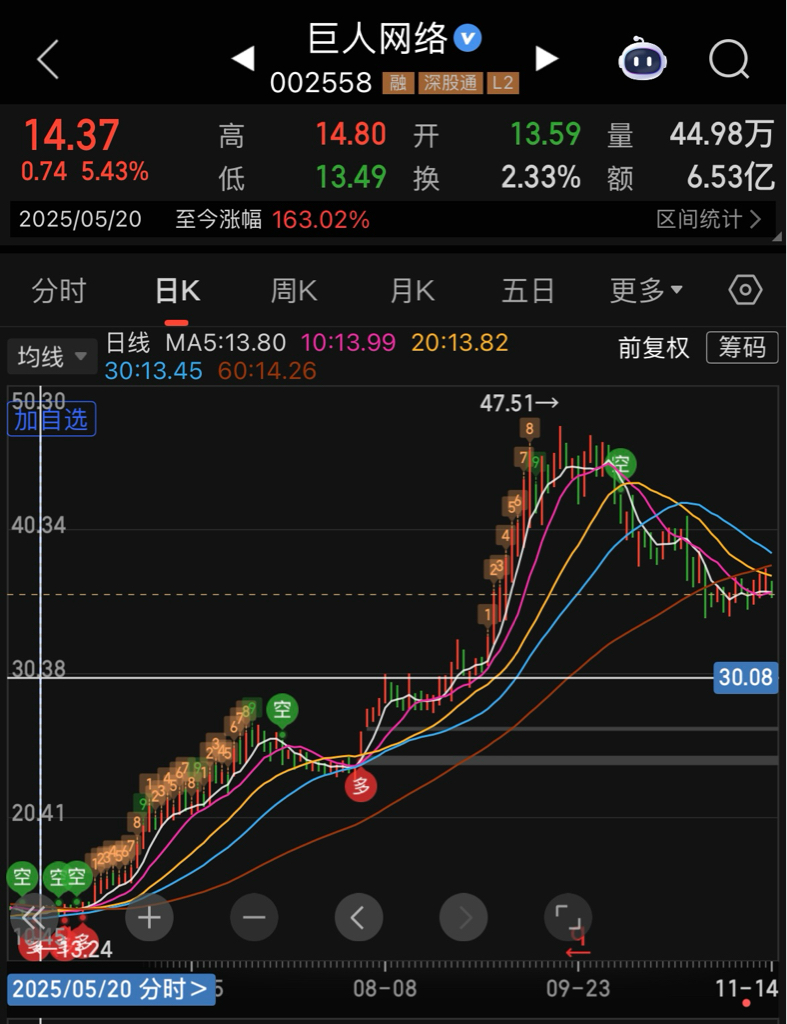Switch to previous stock with left triangle
Viewport: 787px width, 1024px height.
tap(243, 58)
